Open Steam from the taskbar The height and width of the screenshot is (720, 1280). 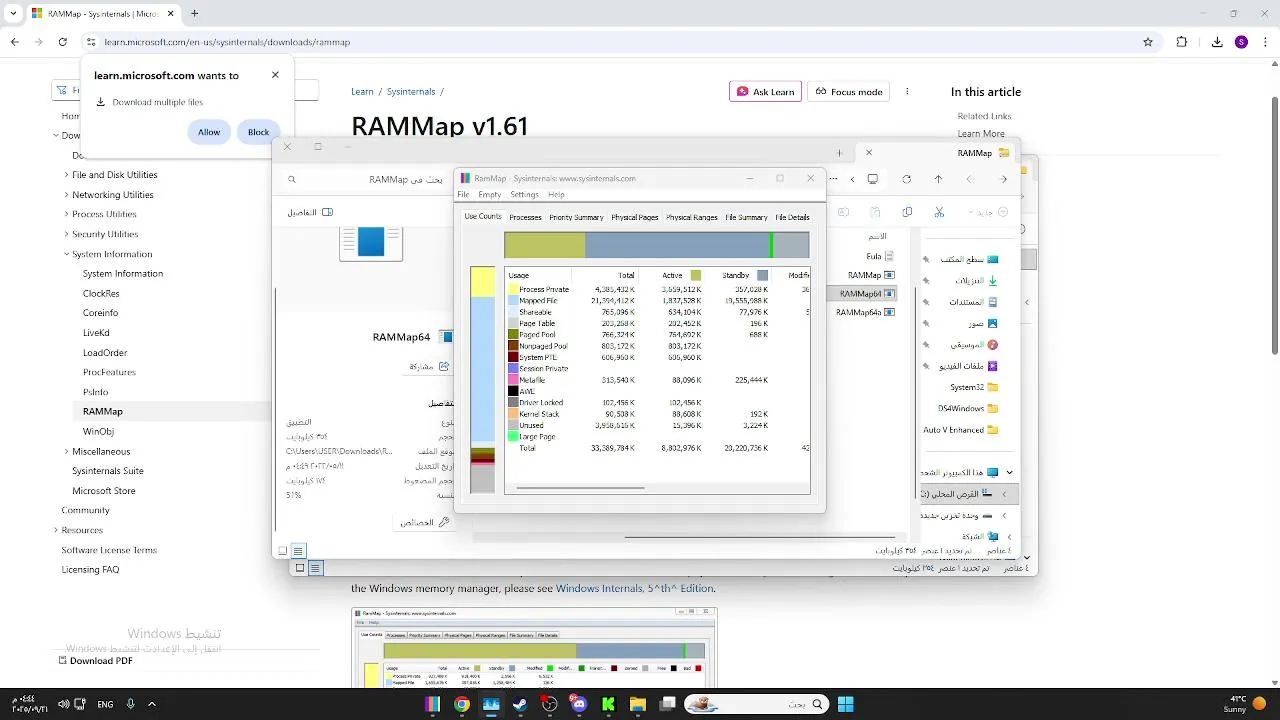(520, 704)
